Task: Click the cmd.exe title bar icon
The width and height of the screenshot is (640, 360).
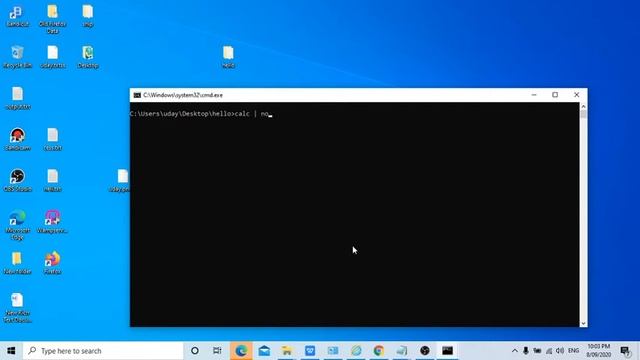Action: pos(137,95)
